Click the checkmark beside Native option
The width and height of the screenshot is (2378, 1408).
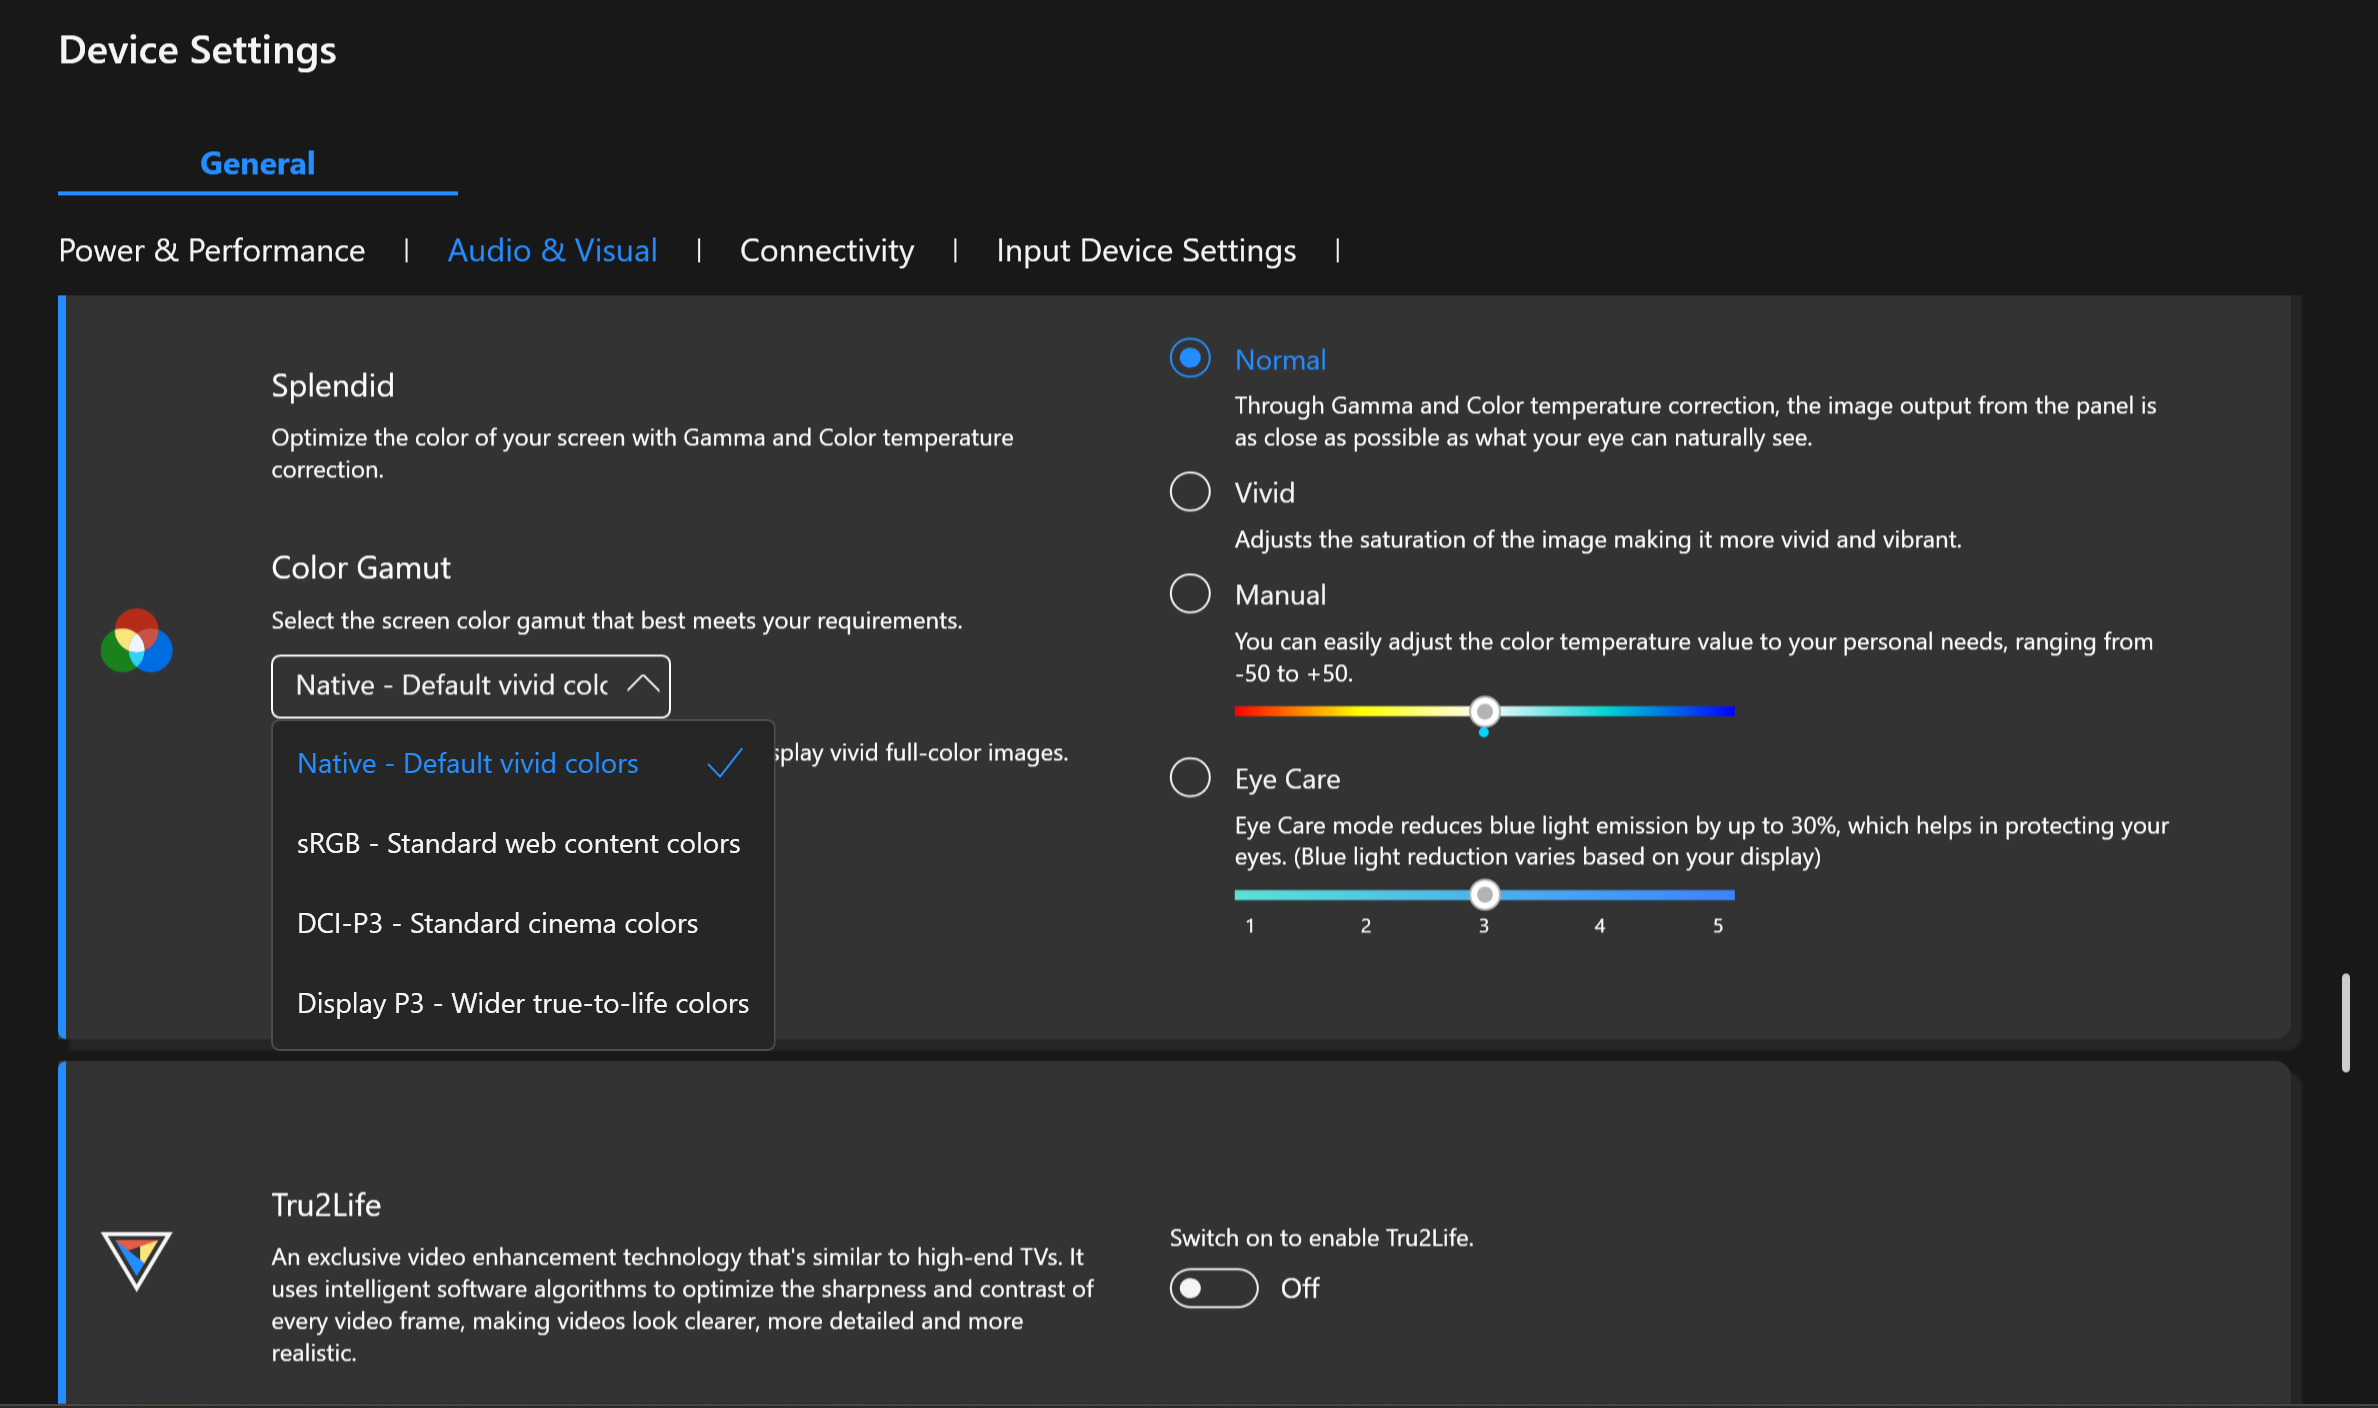[725, 764]
